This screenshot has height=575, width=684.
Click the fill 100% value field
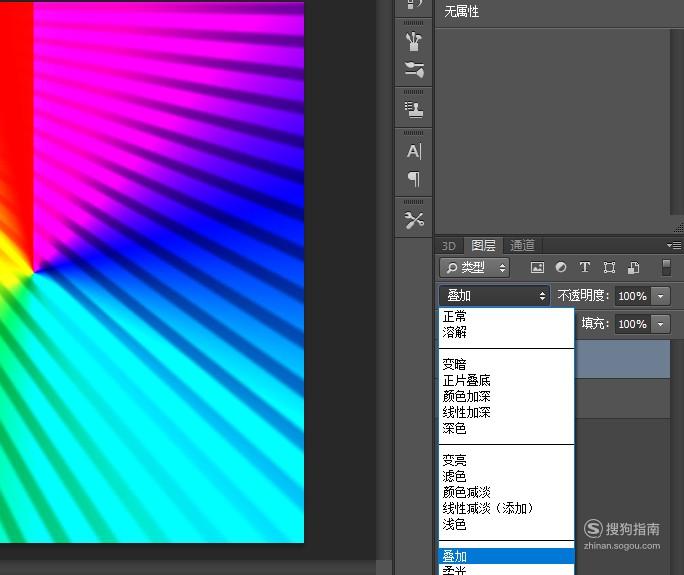pos(632,324)
